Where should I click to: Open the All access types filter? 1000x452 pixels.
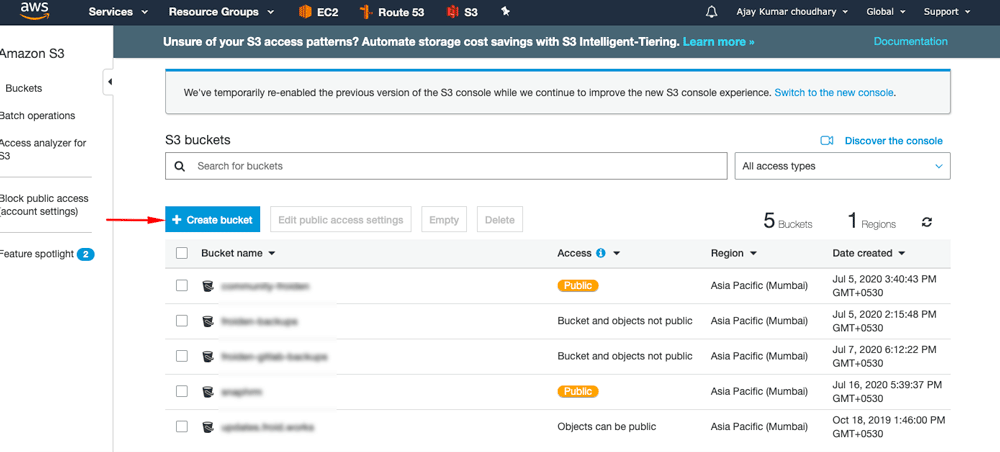(842, 166)
